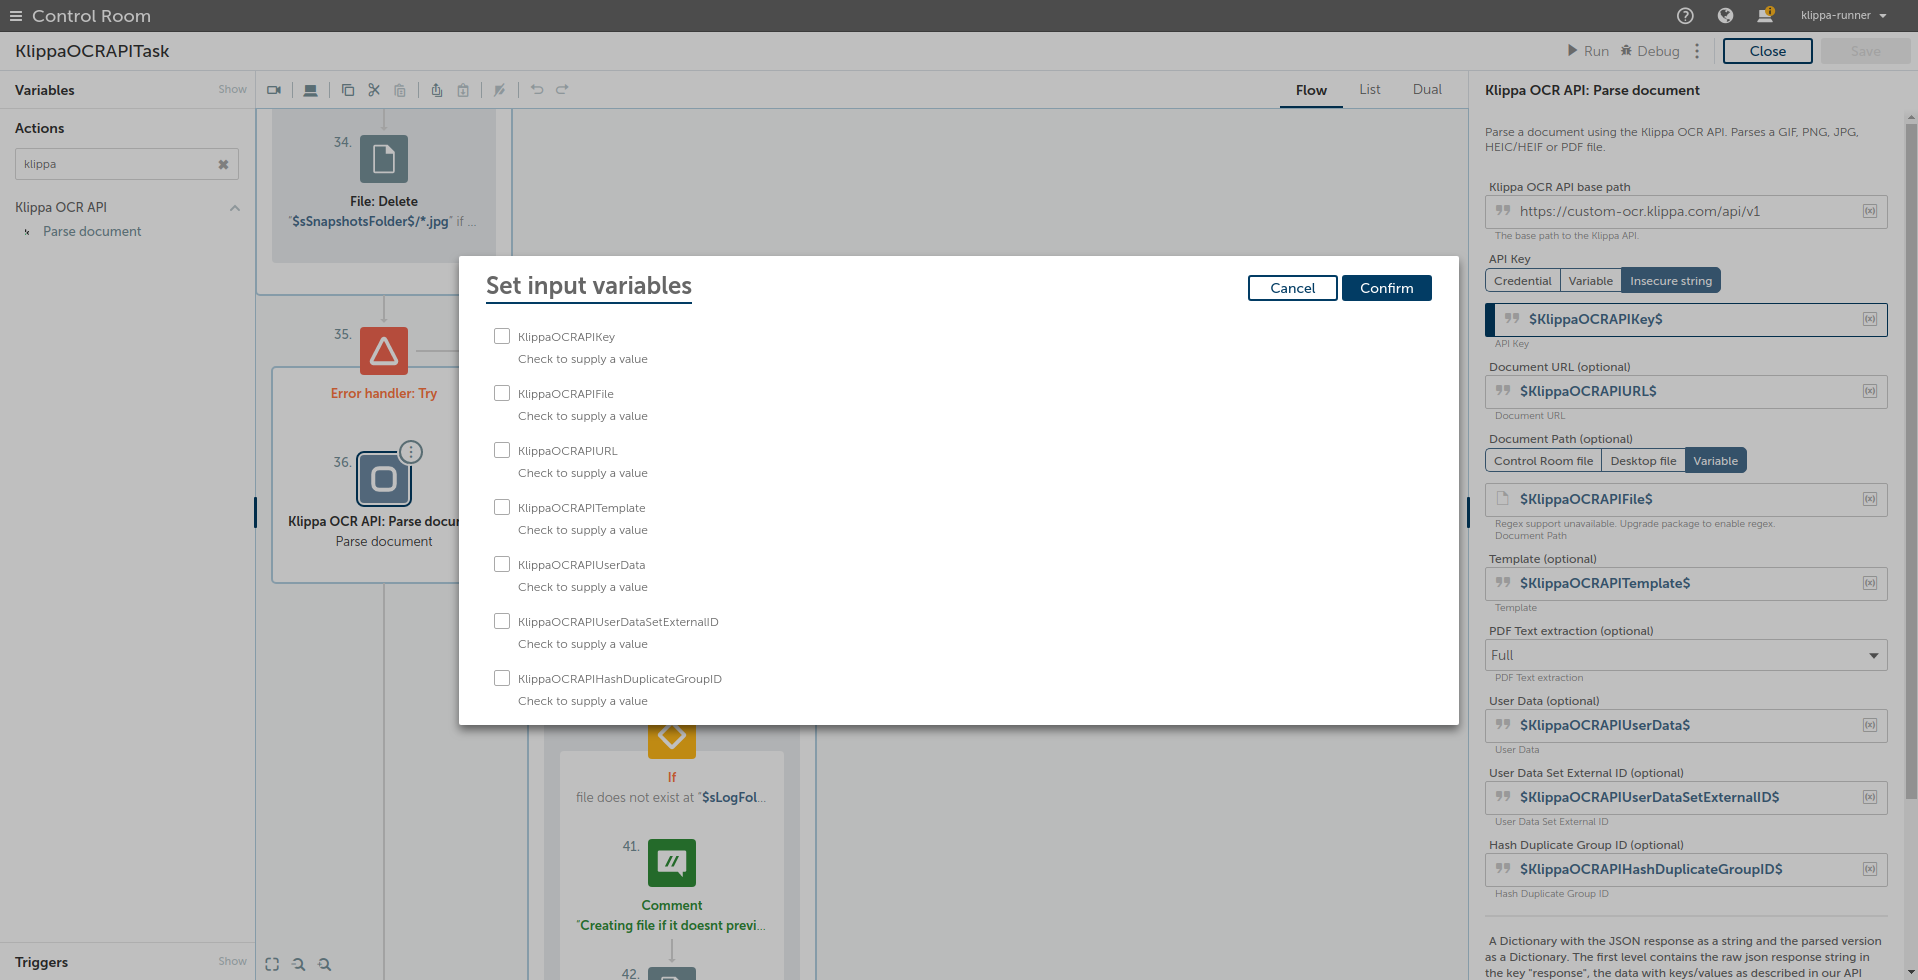Clear the actions search box text
Image resolution: width=1918 pixels, height=980 pixels.
pos(223,165)
